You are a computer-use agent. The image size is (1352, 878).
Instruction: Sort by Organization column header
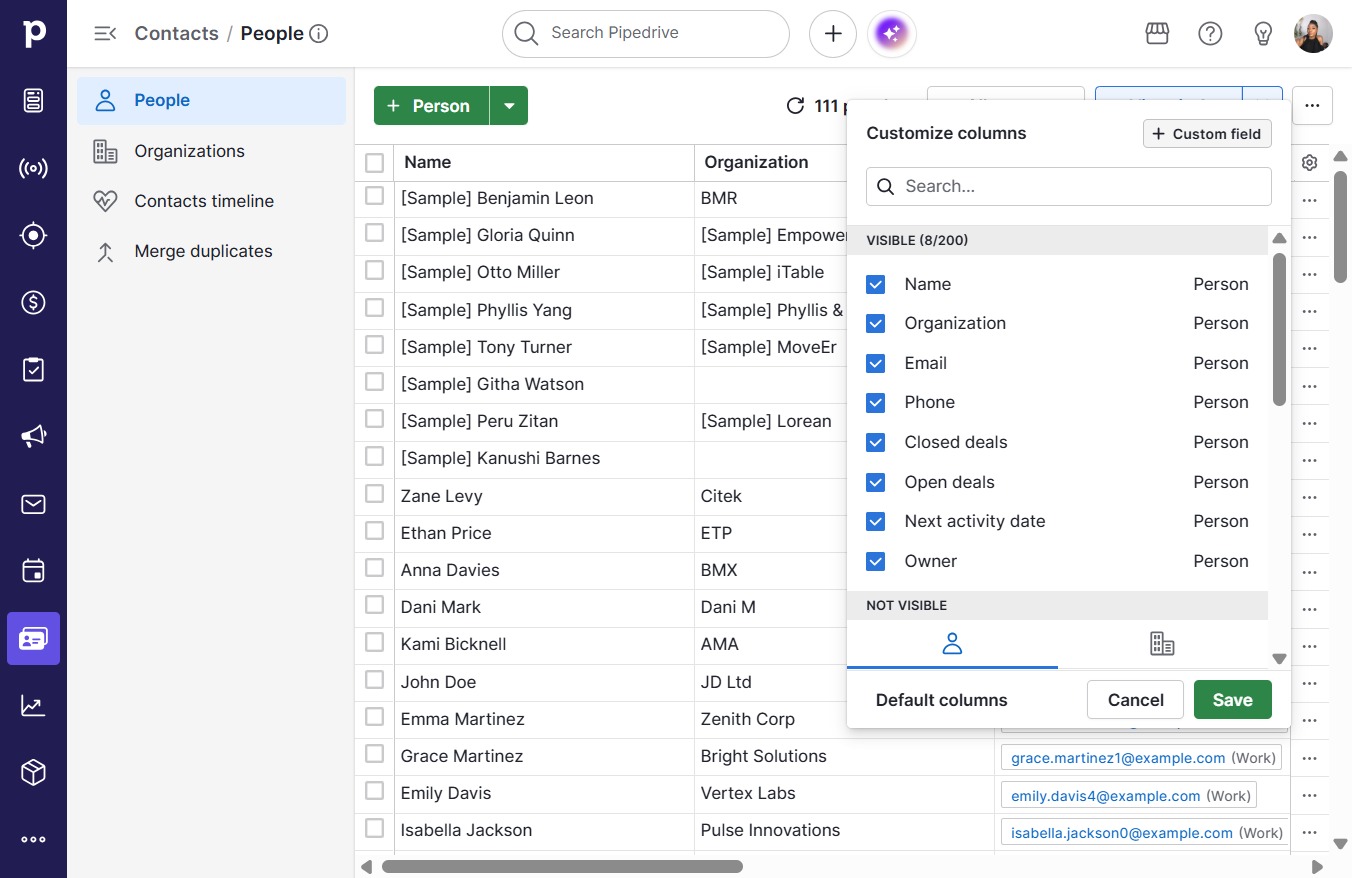tap(756, 162)
